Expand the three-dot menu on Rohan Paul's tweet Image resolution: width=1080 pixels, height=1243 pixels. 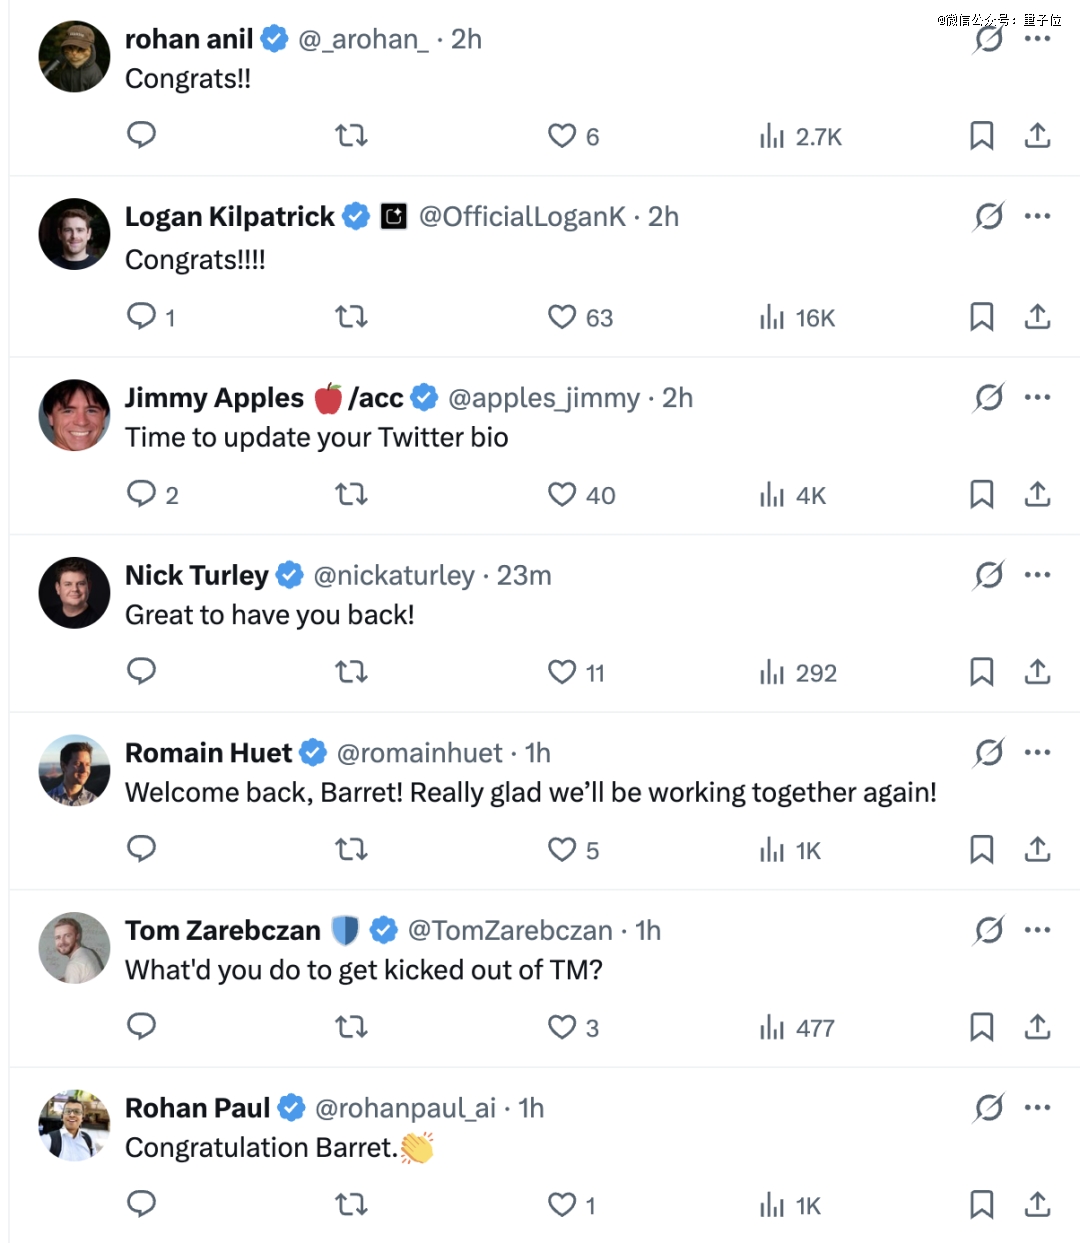point(1037,1107)
